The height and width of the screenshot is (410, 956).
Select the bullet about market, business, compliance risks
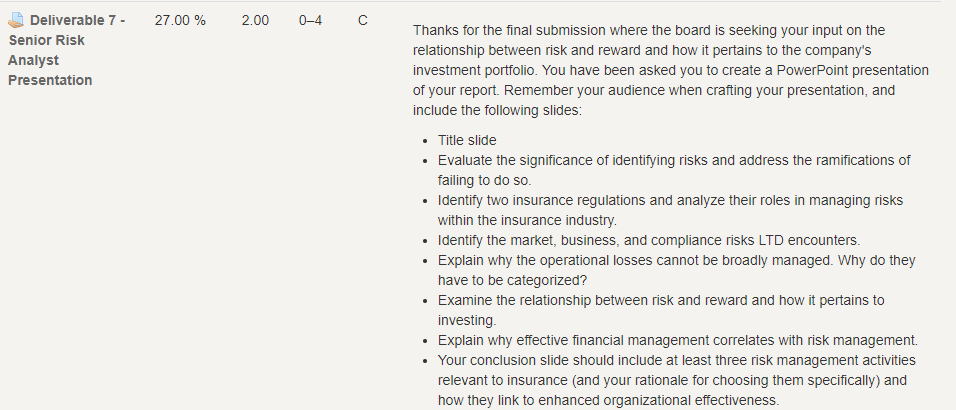click(x=649, y=240)
